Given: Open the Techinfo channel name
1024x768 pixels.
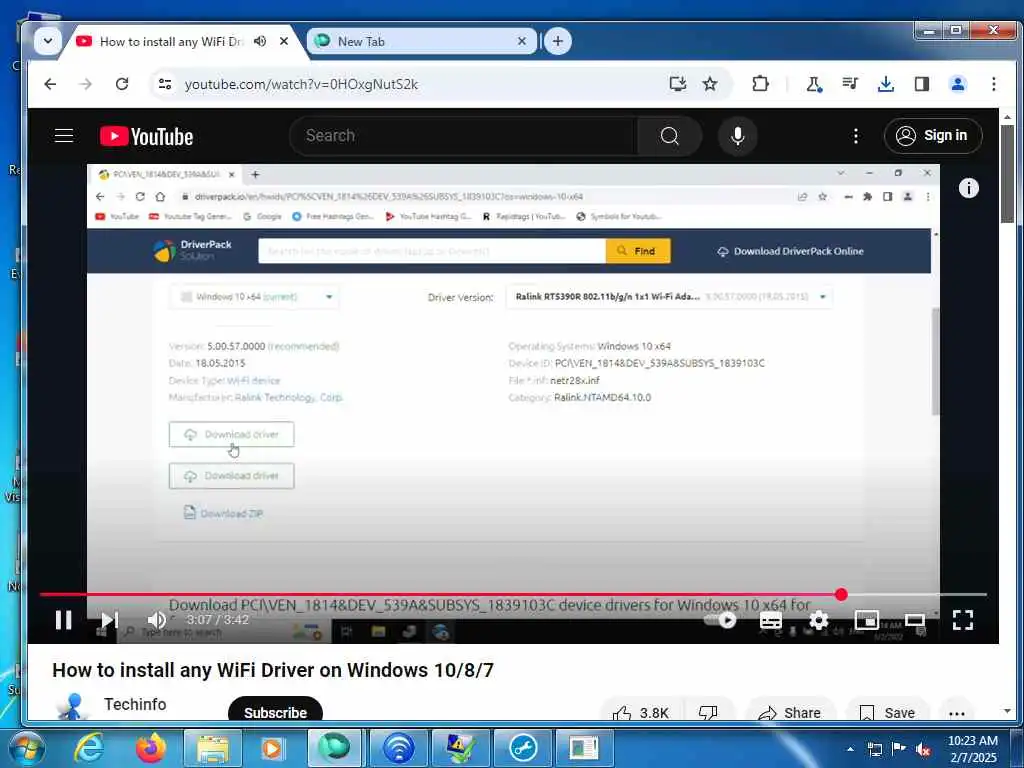Looking at the screenshot, I should 135,704.
